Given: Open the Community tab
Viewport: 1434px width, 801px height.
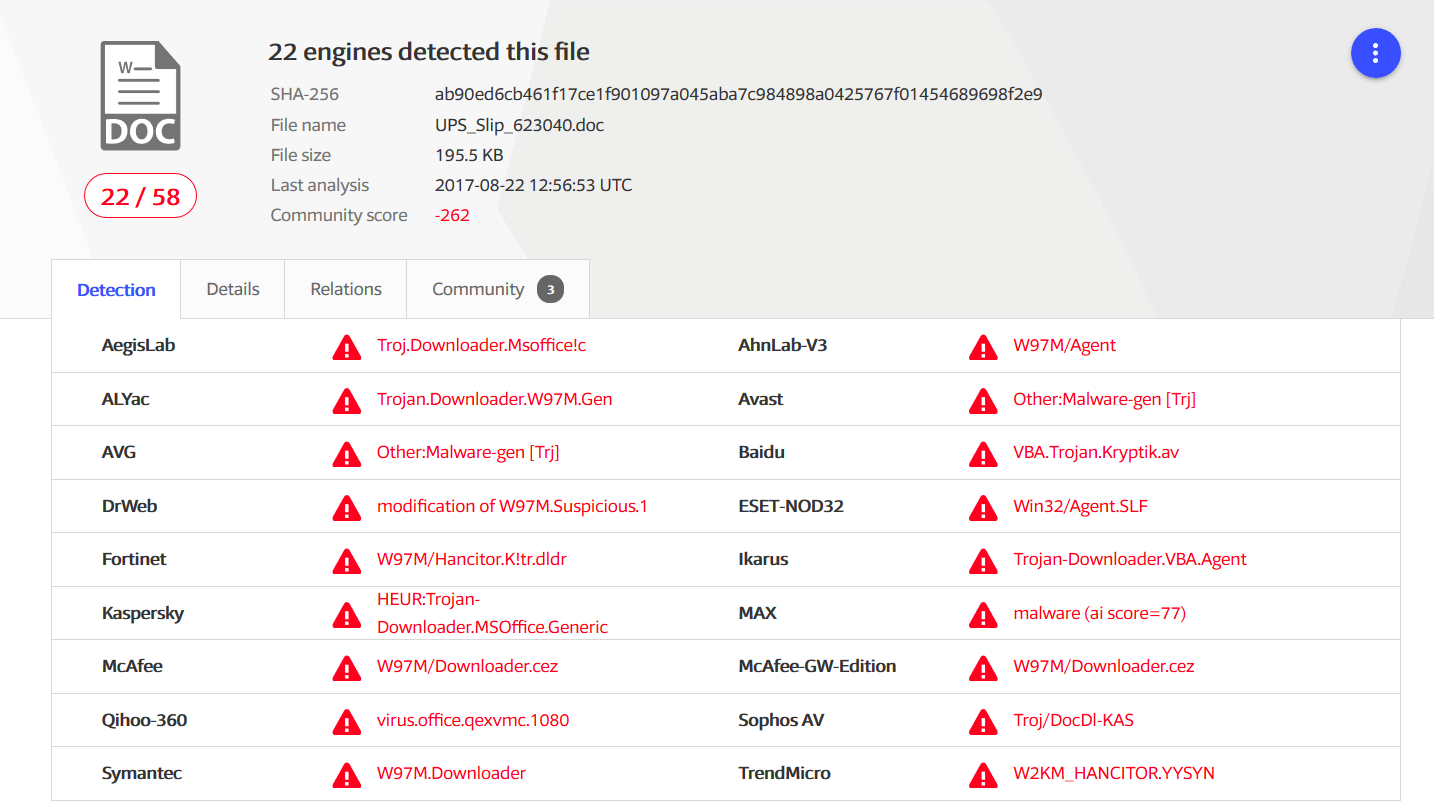Looking at the screenshot, I should pyautogui.click(x=478, y=289).
